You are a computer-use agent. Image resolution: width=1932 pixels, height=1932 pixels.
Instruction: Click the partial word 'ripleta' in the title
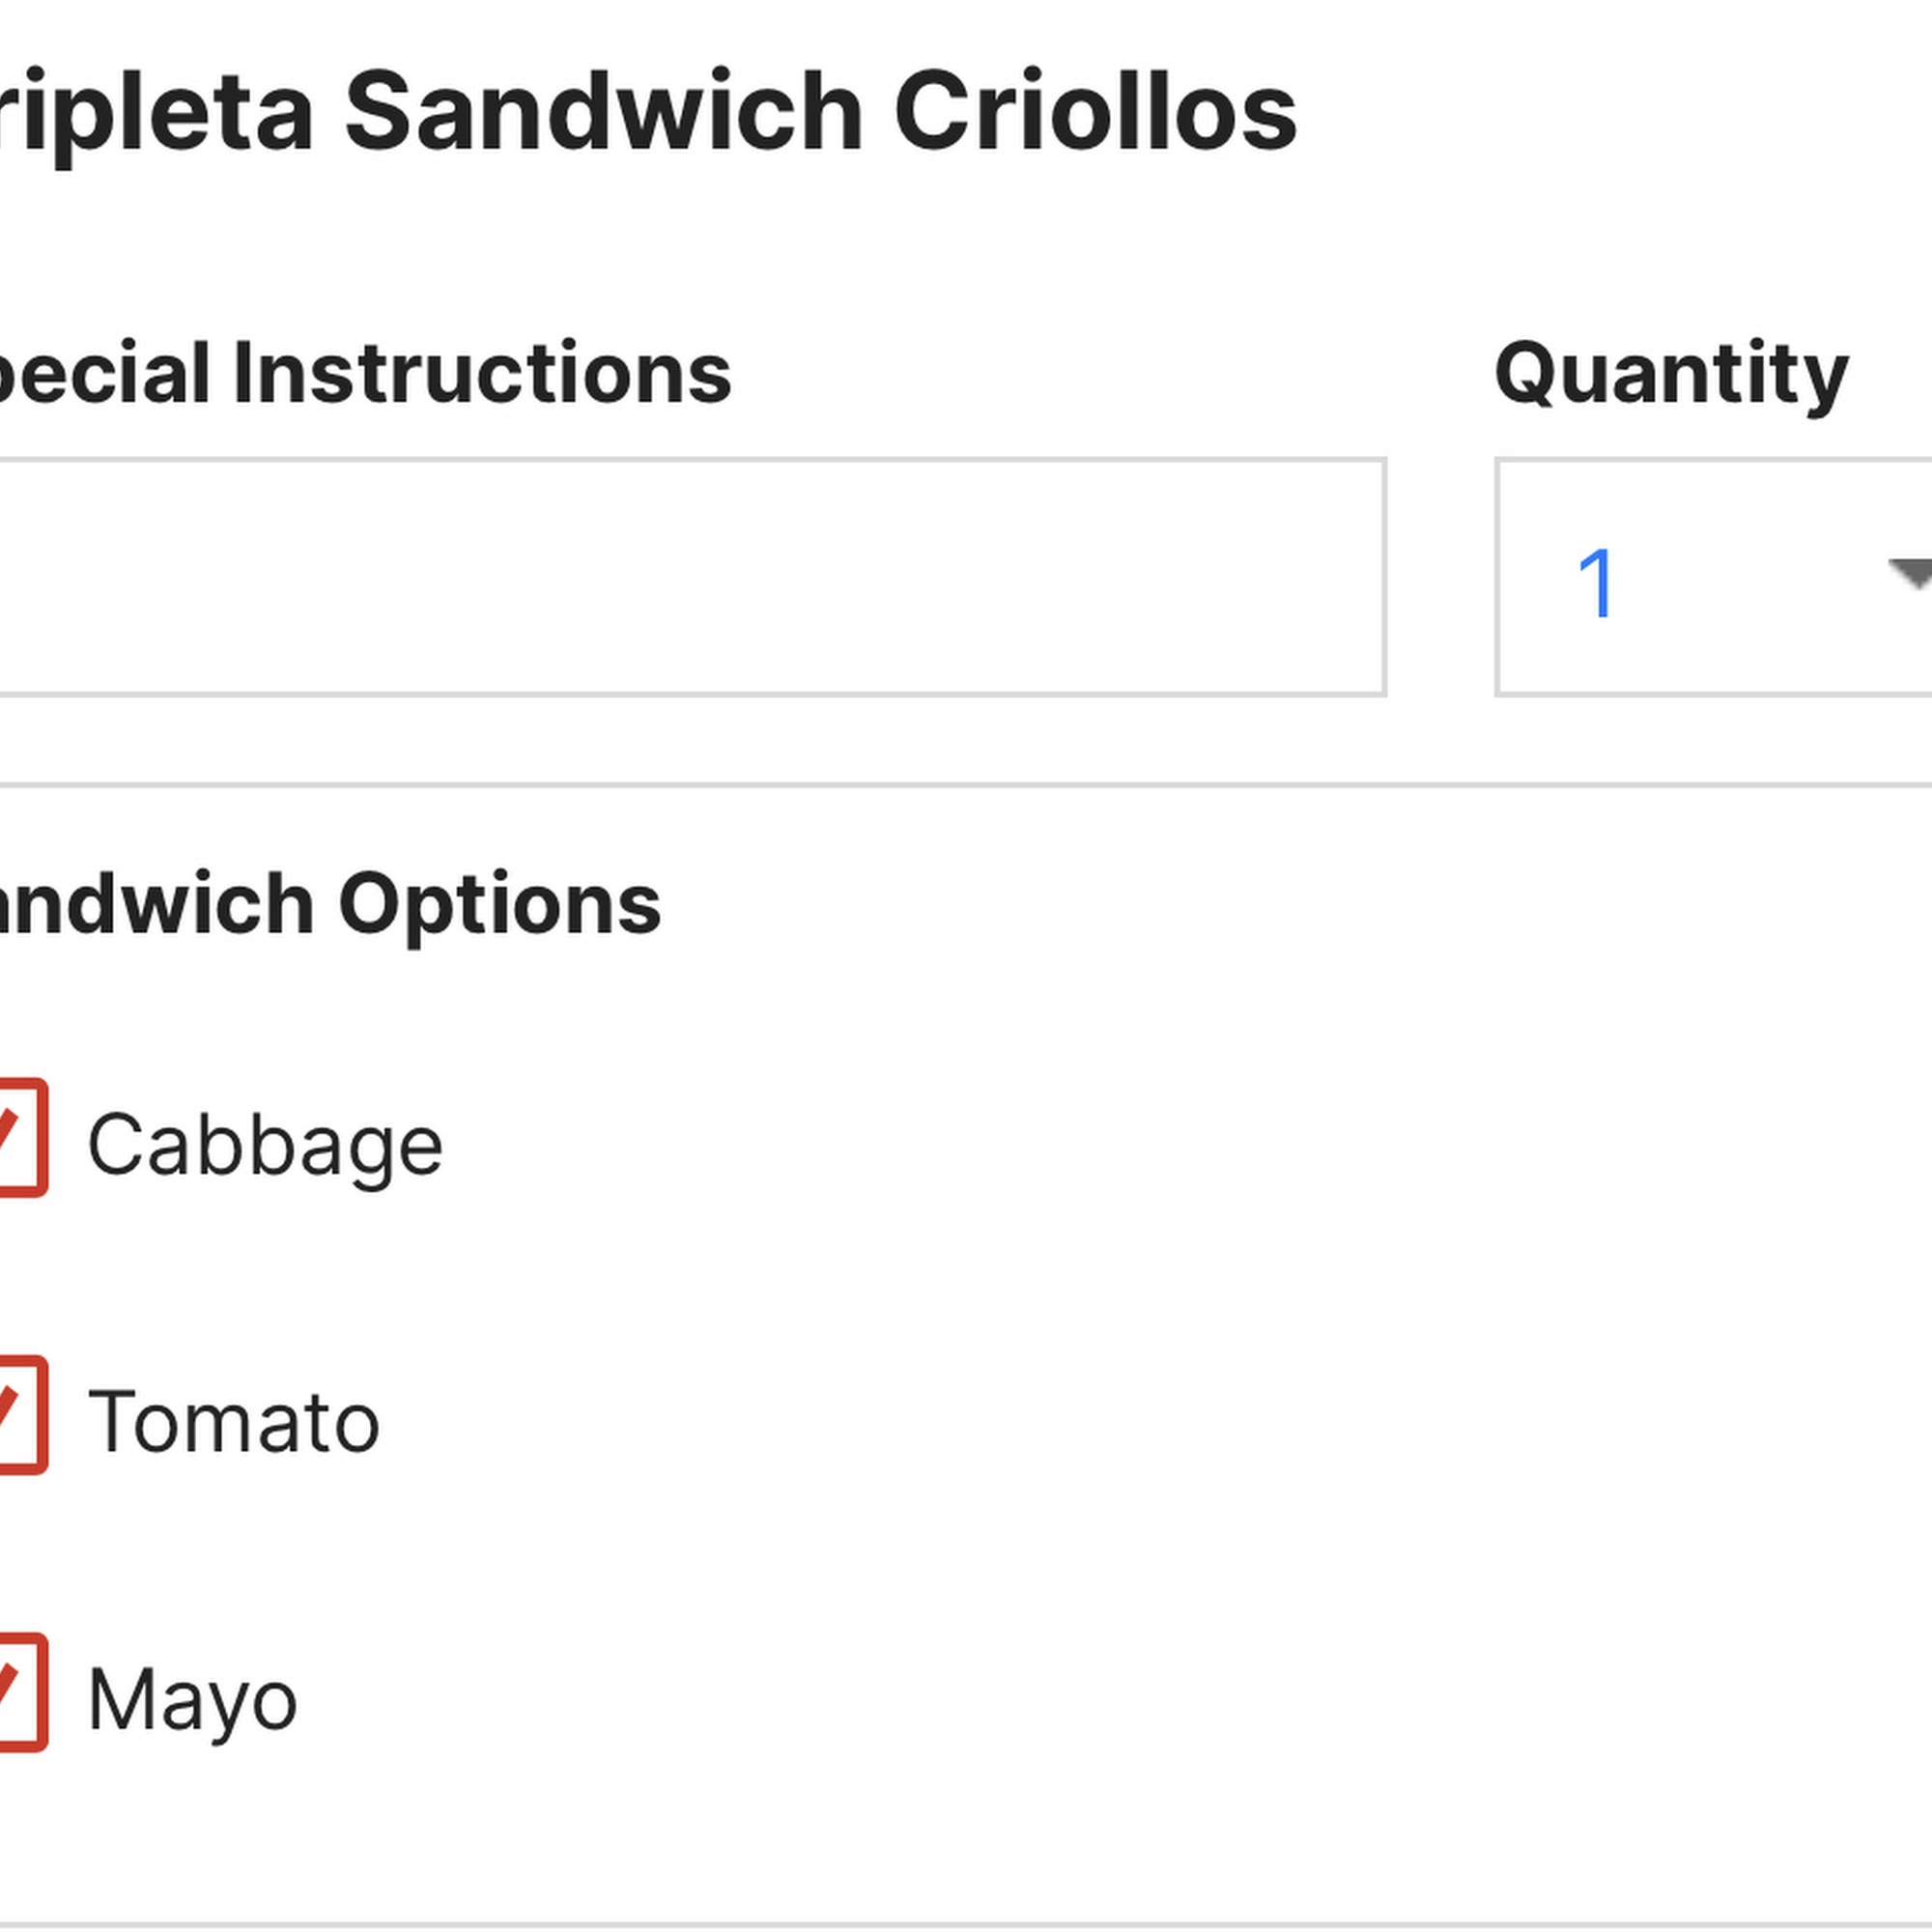pos(155,114)
